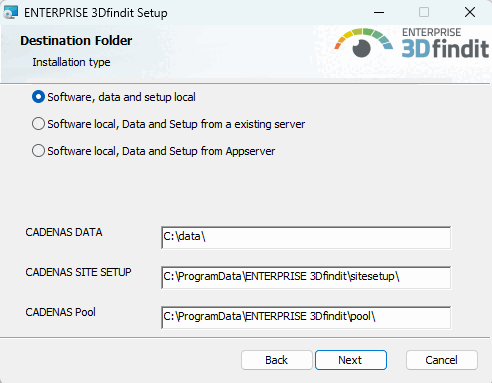Close the ENTERPRISE 3Dfindit Setup window
This screenshot has height=383, width=492.
click(470, 13)
